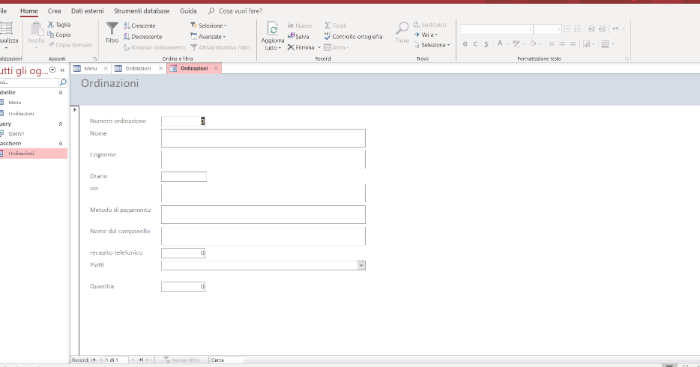
Task: Open the navigation pane category dropdown
Action: coord(53,70)
